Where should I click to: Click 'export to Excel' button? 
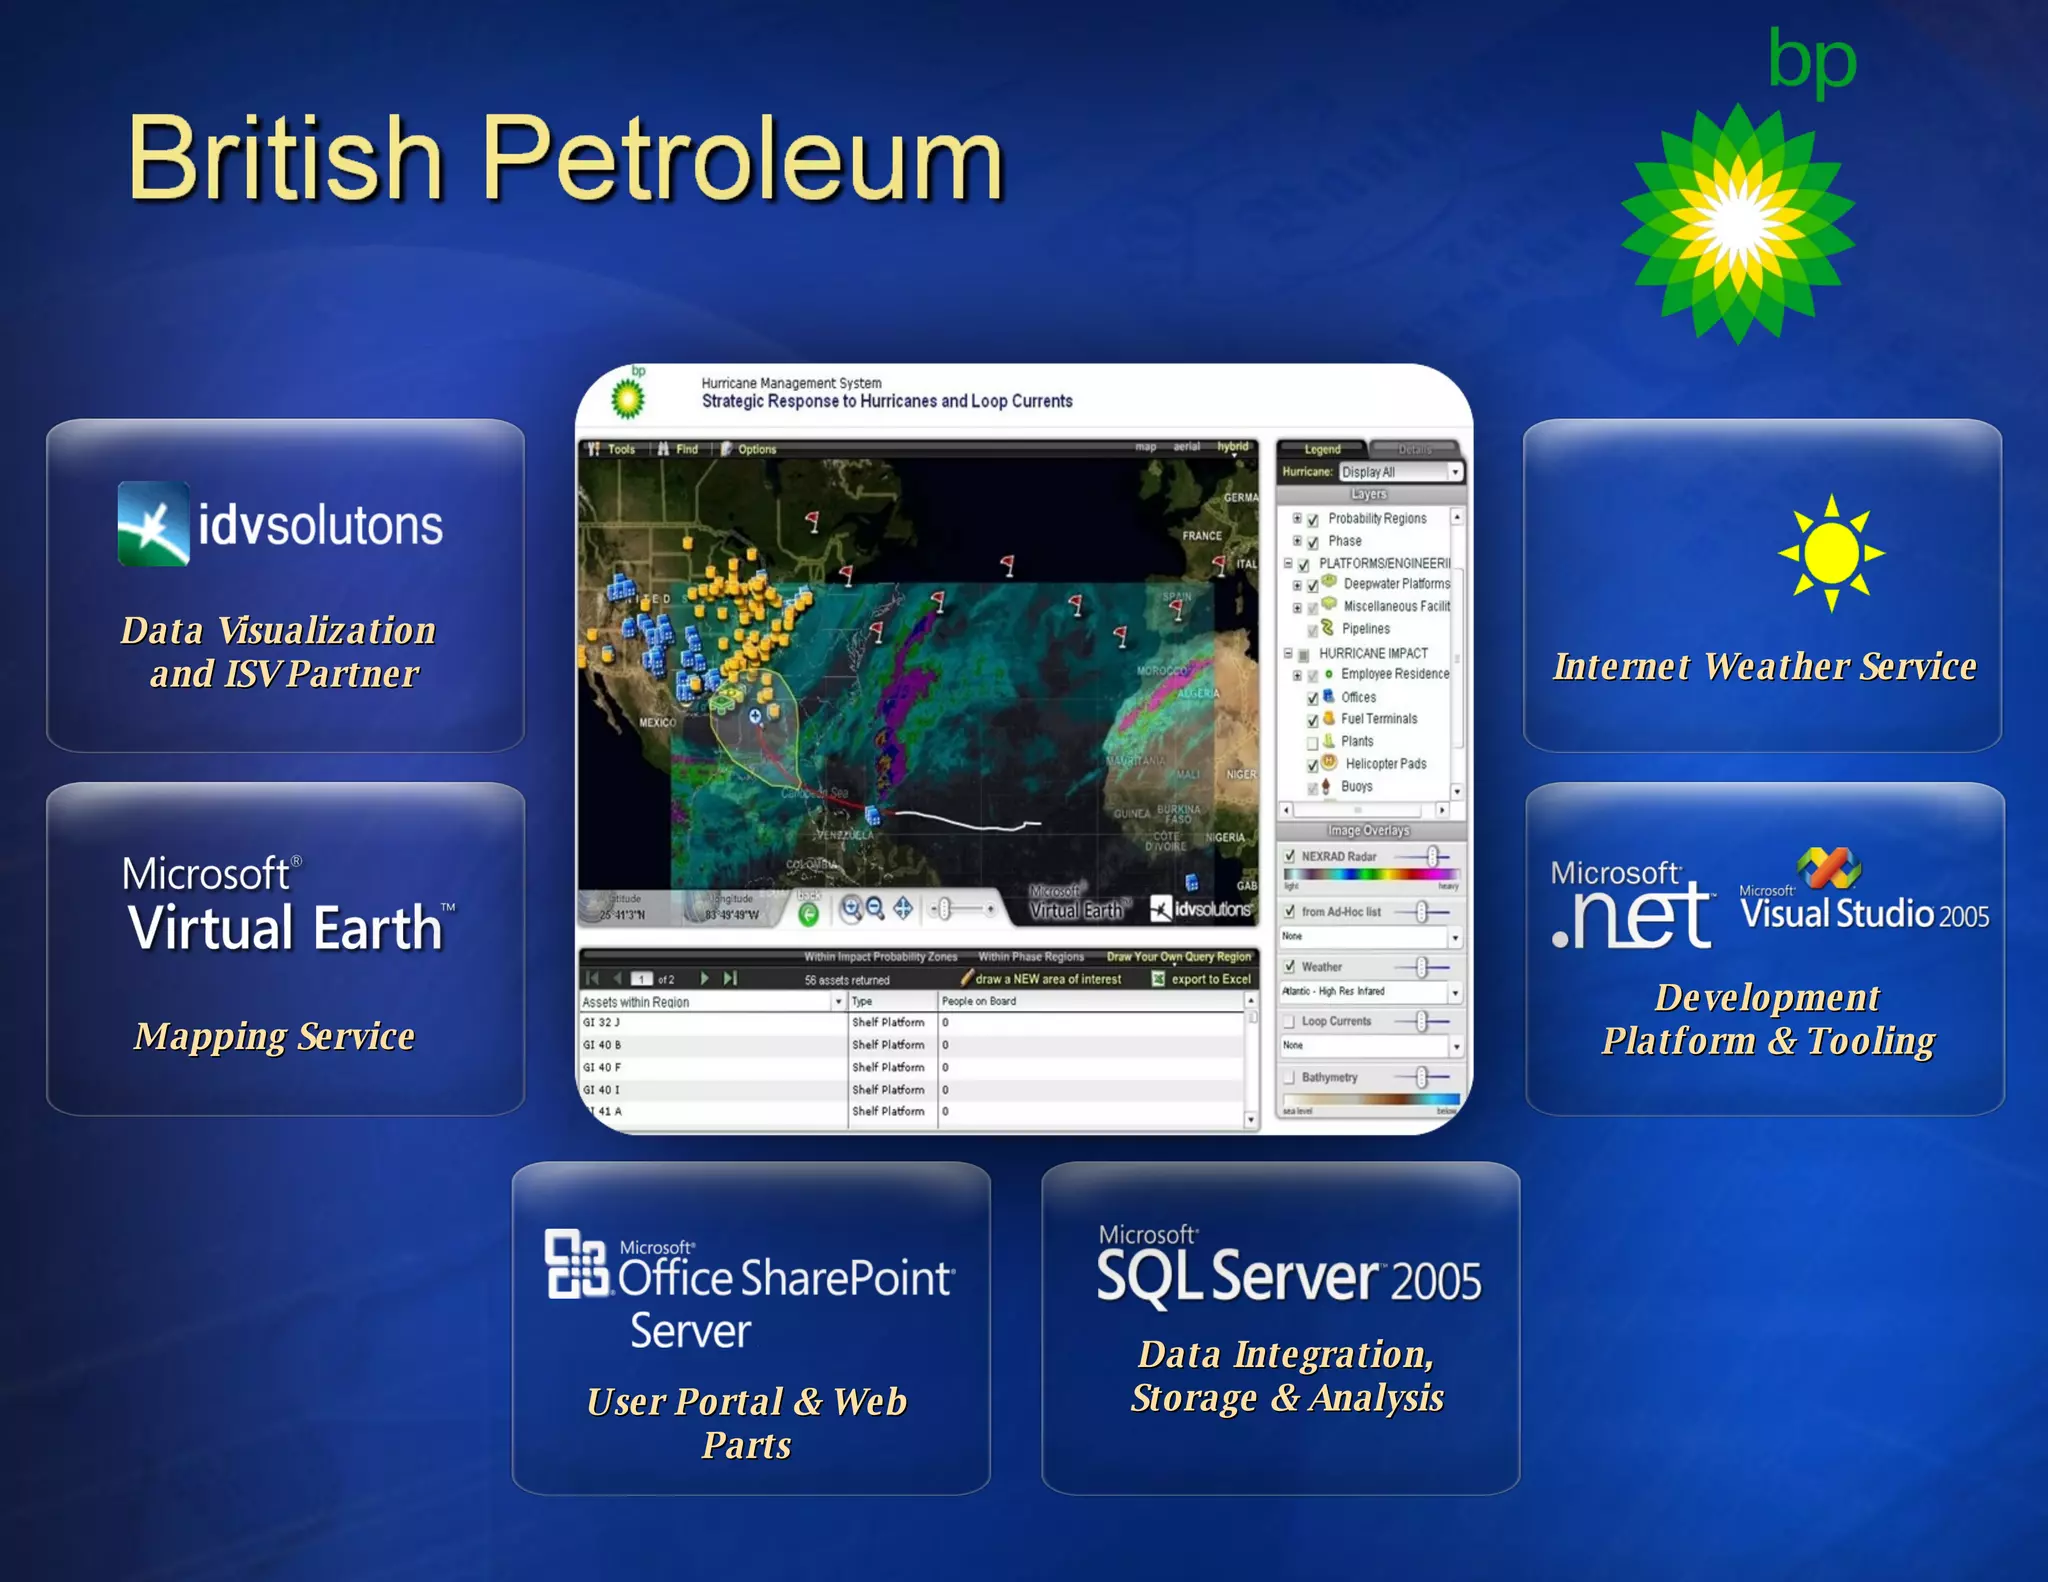coord(1201,979)
